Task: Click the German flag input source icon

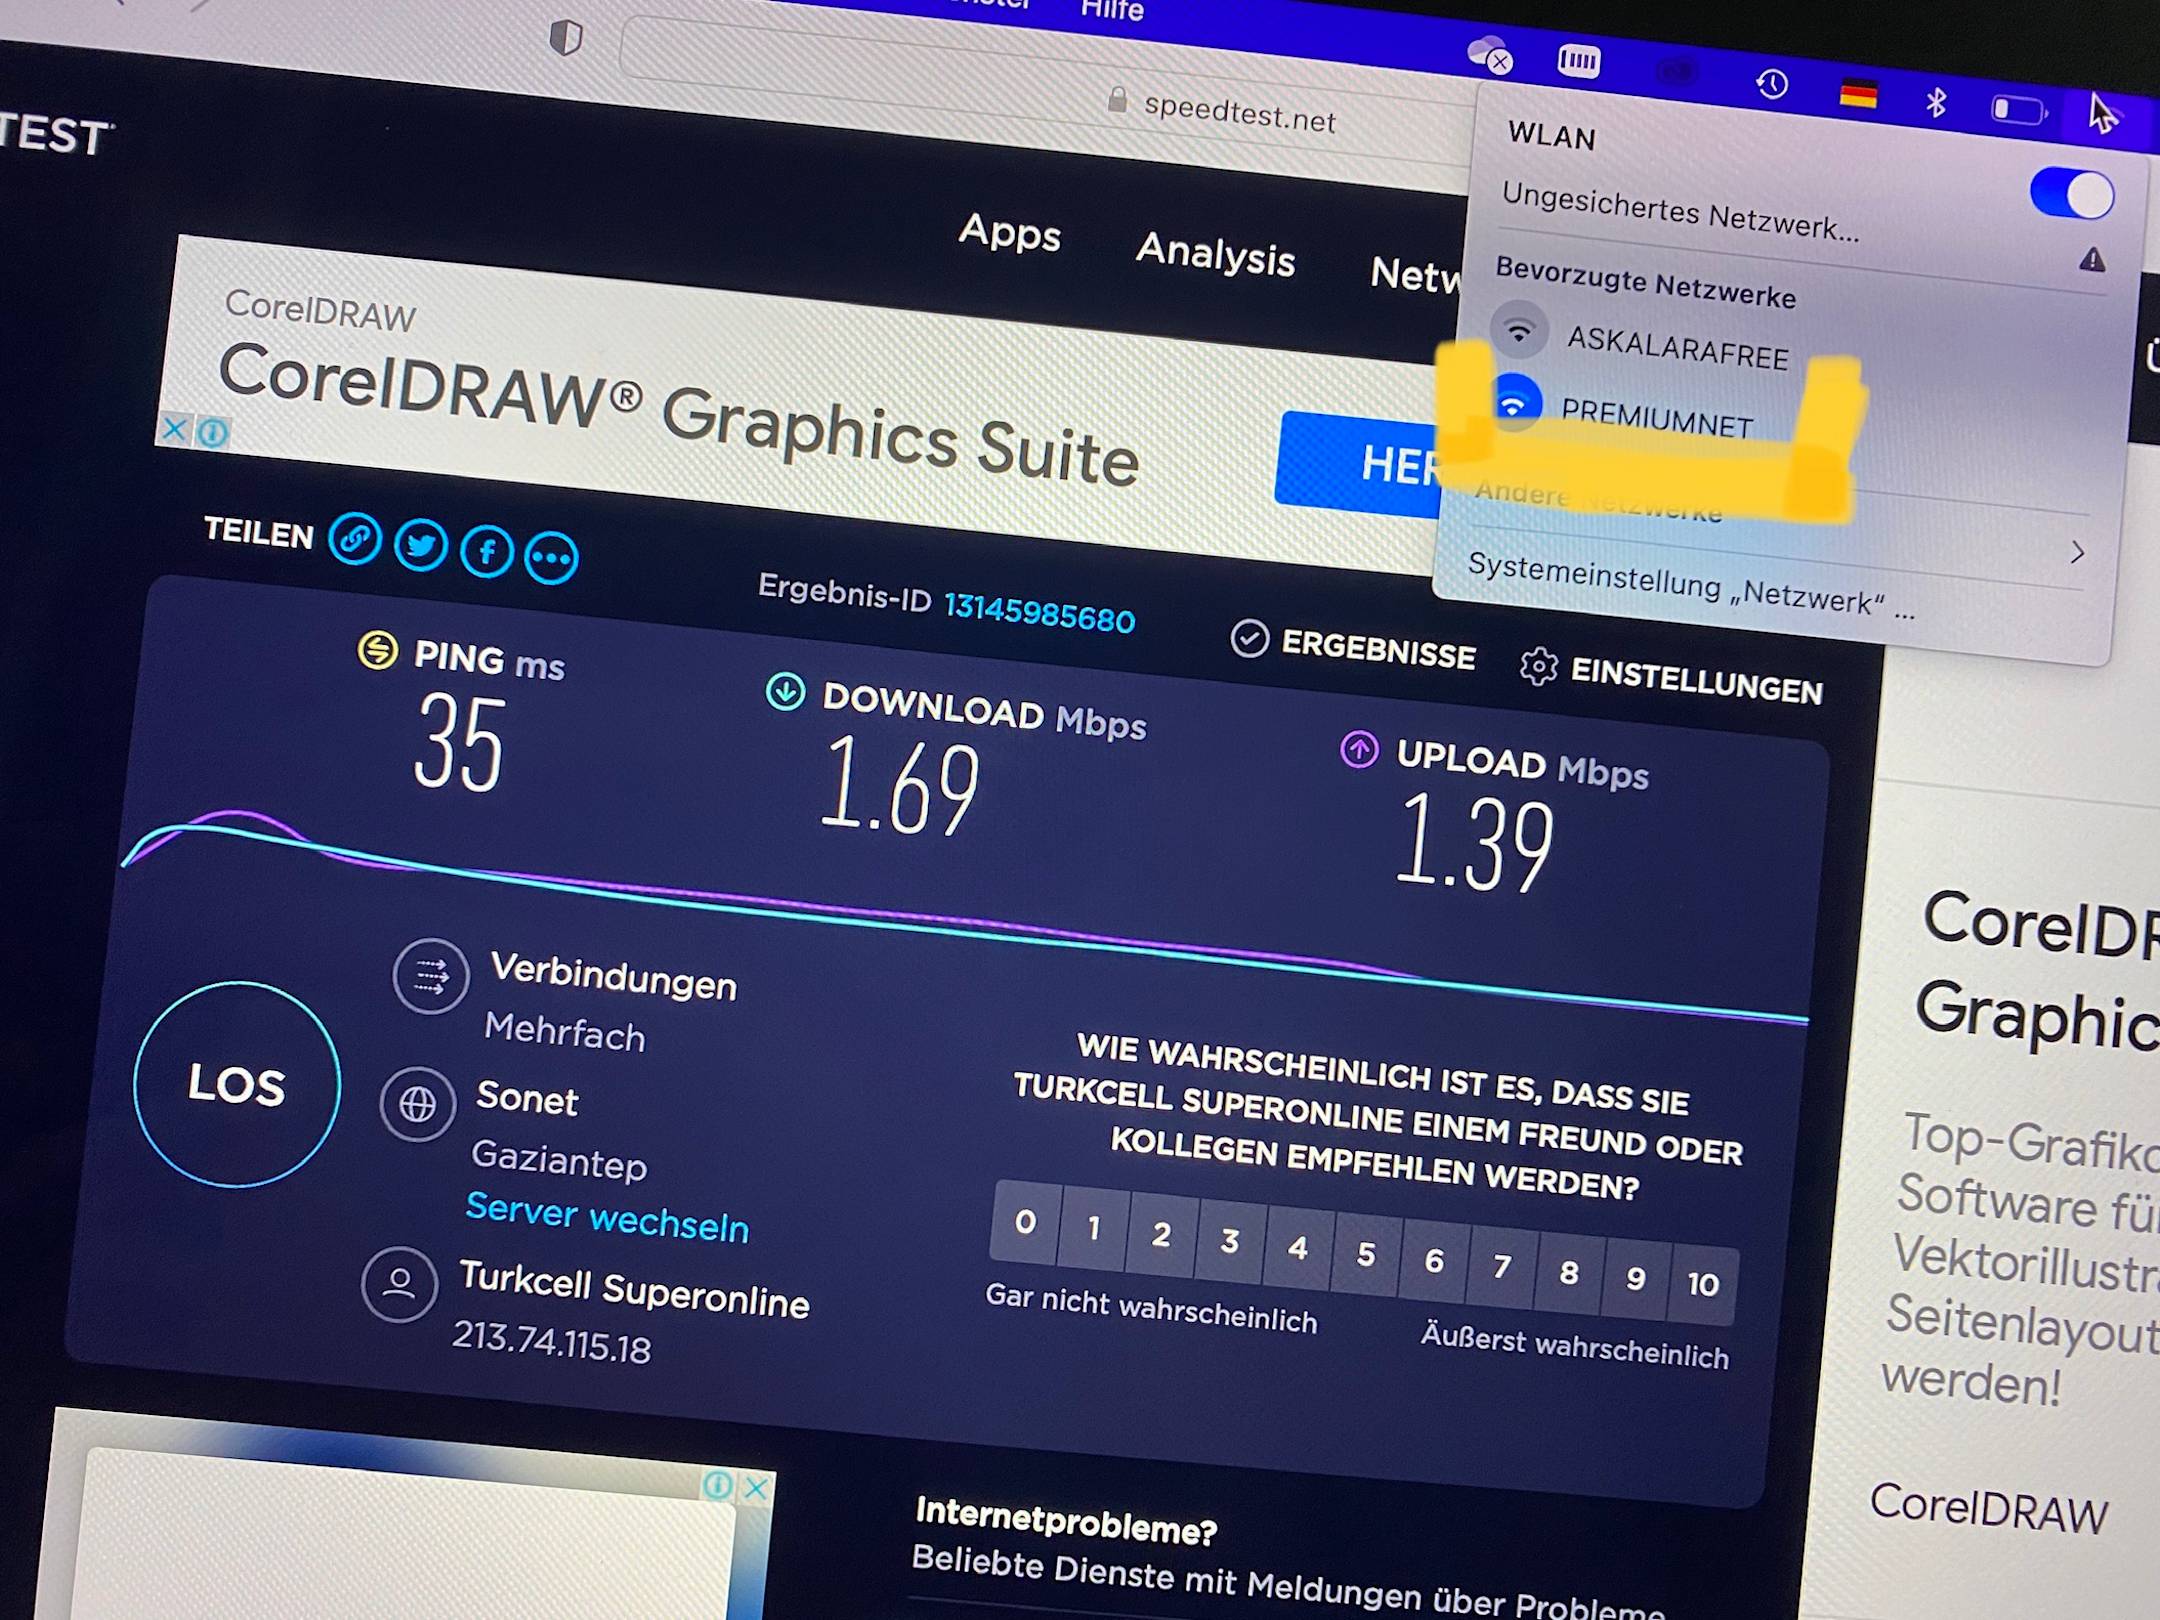Action: tap(1858, 95)
